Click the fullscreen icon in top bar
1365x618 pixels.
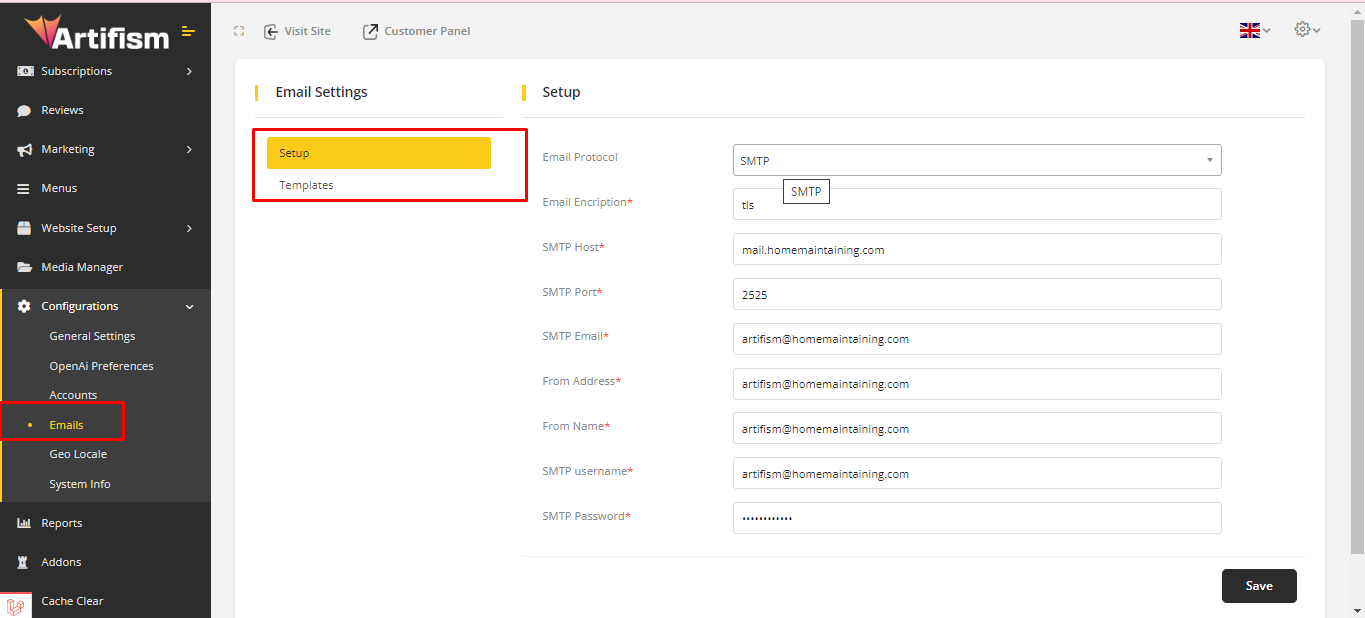pos(239,31)
